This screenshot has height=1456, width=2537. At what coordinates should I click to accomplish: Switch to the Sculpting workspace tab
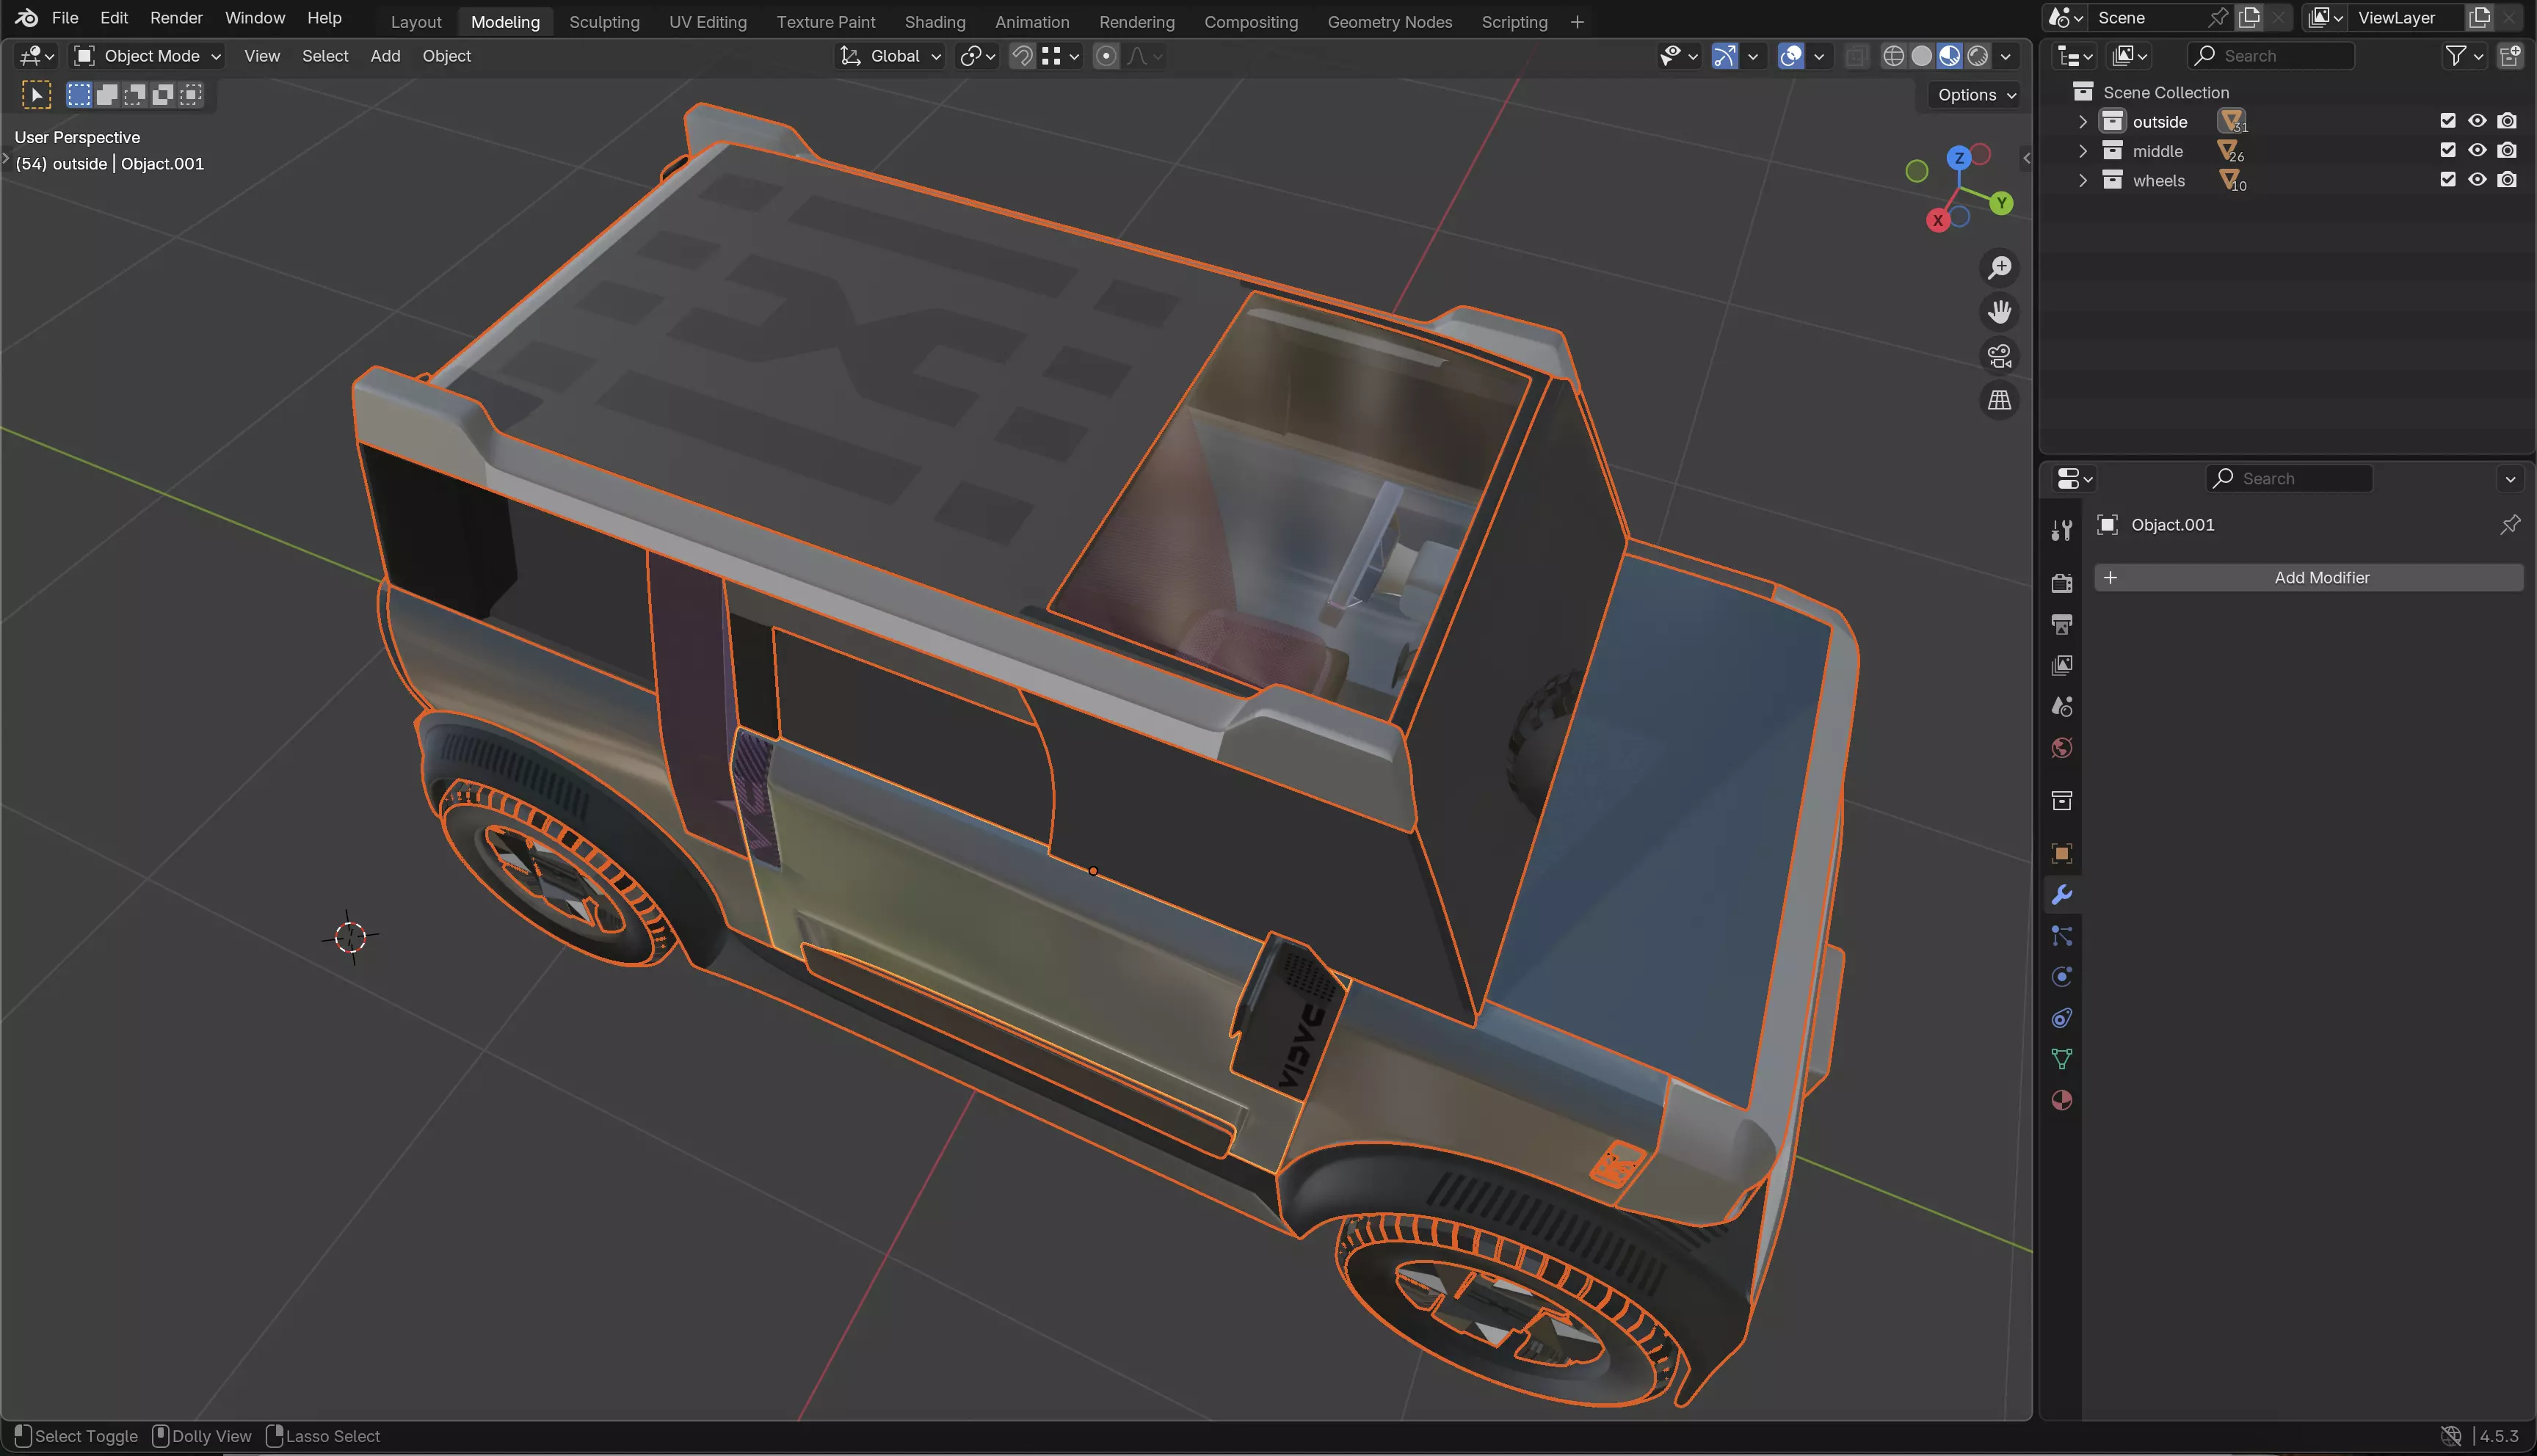click(x=604, y=22)
